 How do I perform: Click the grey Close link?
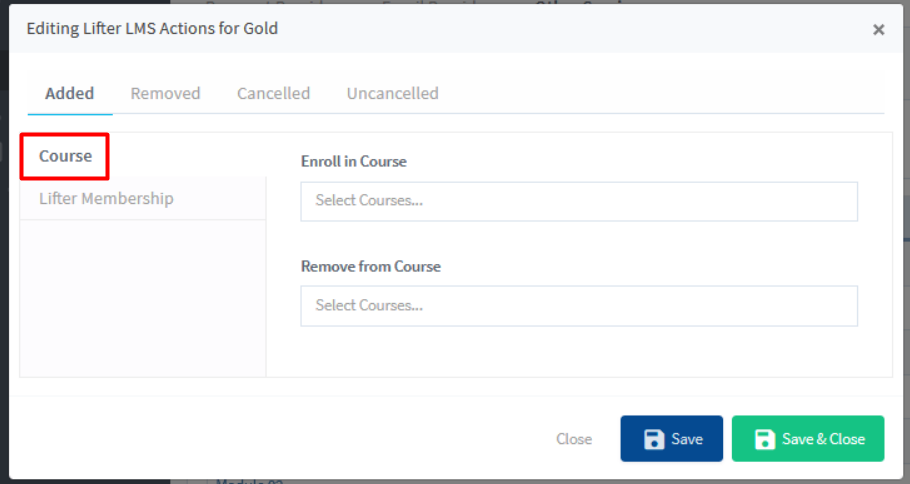pos(573,439)
